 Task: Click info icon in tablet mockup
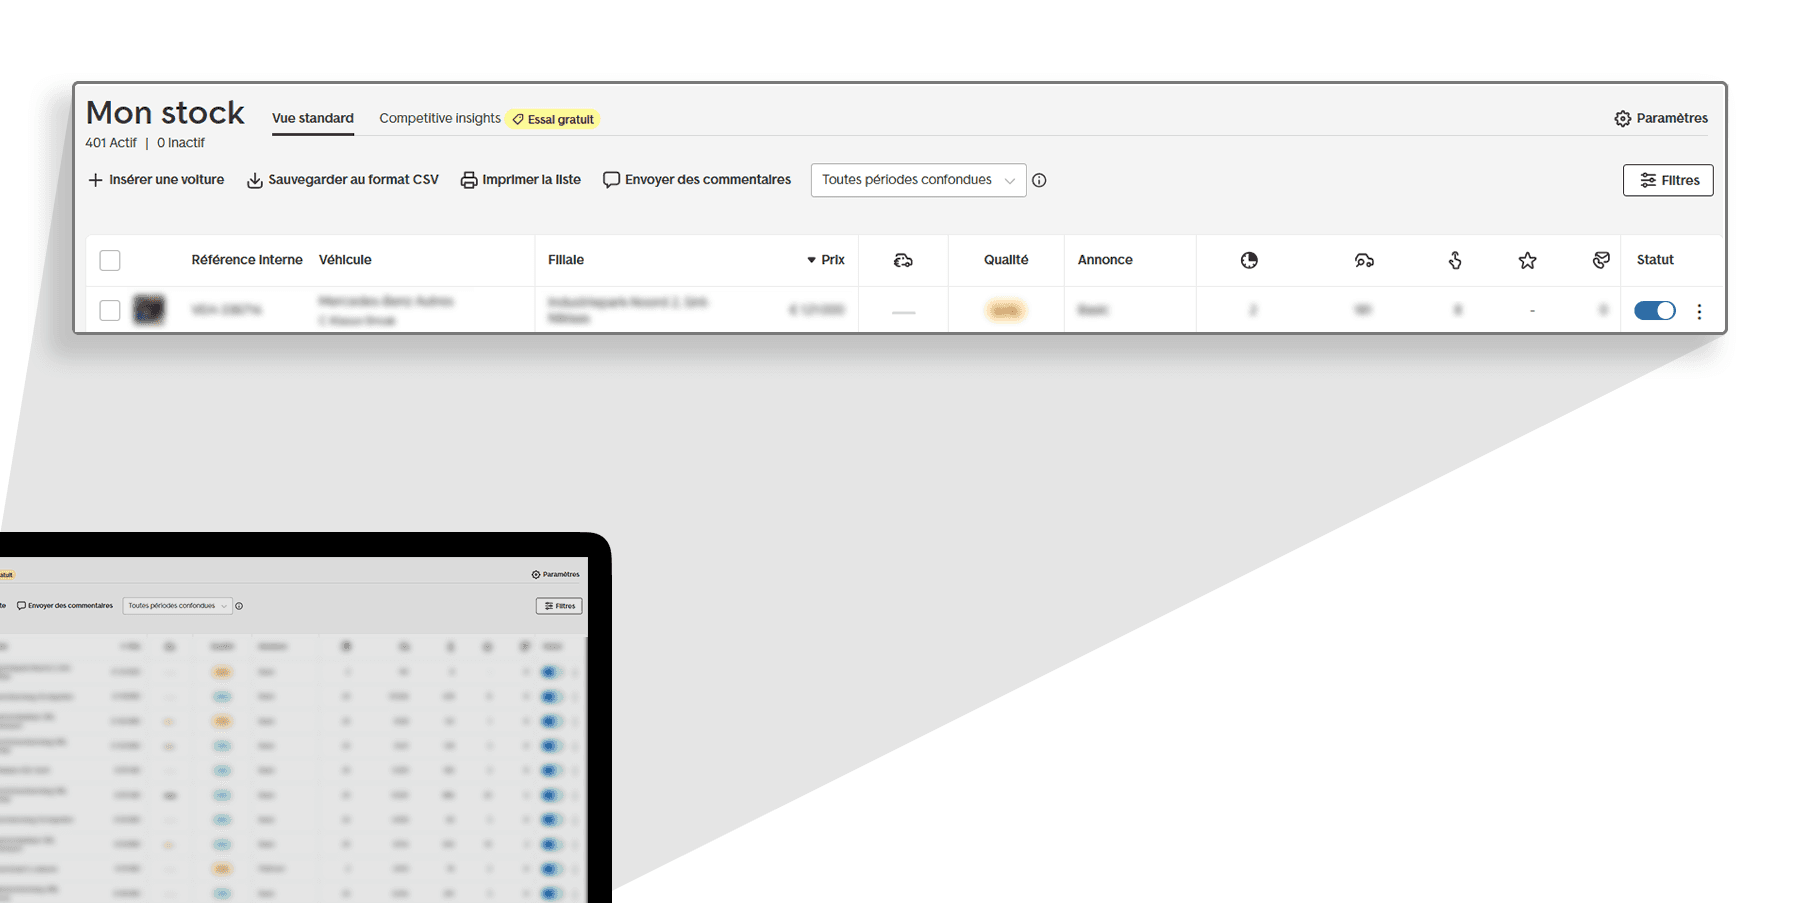[239, 606]
